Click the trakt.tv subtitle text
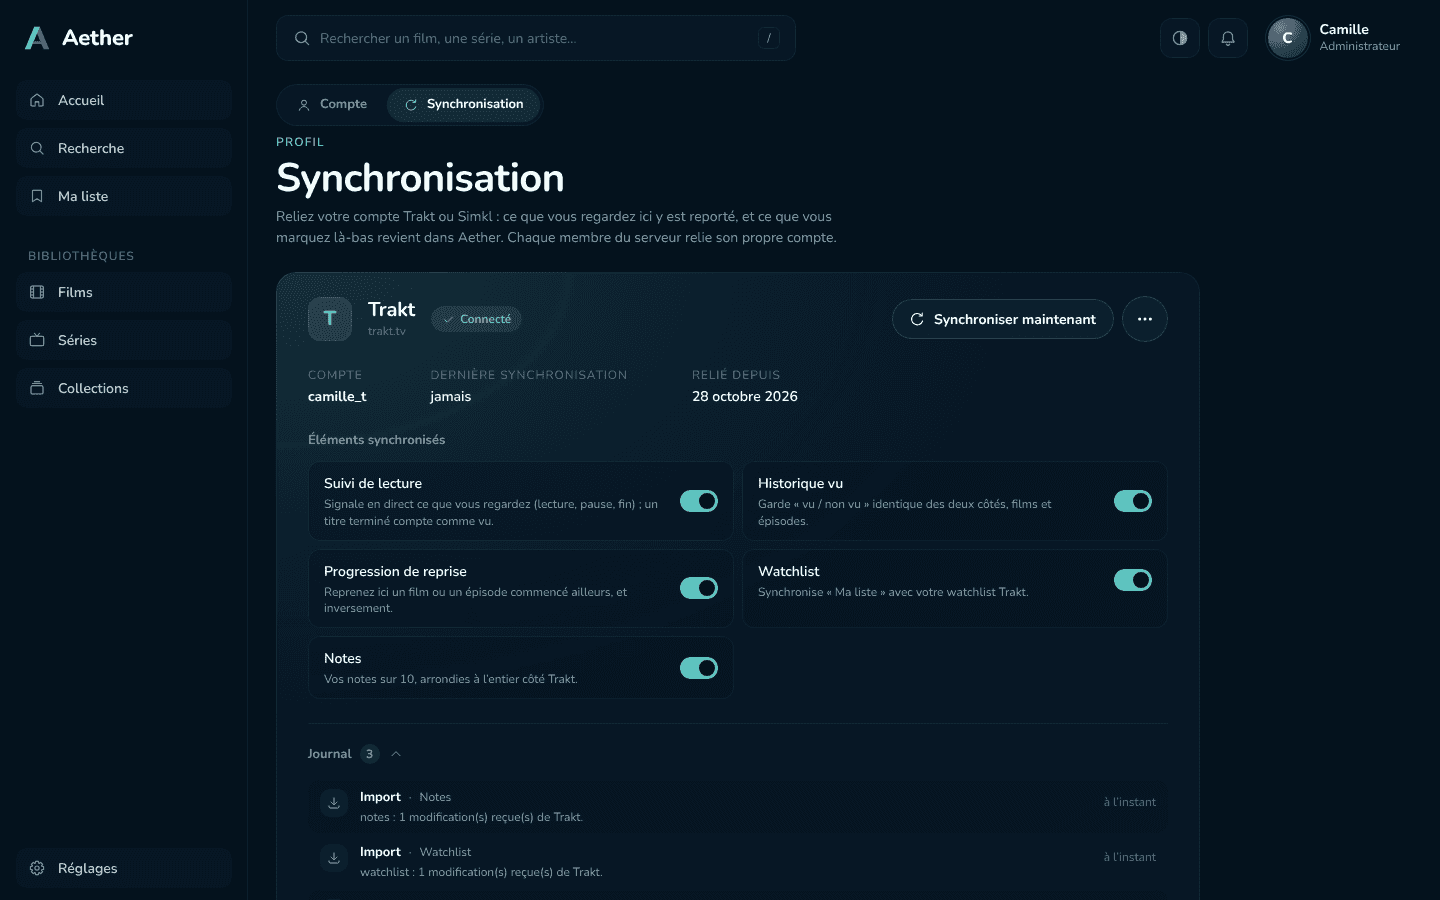 point(387,331)
